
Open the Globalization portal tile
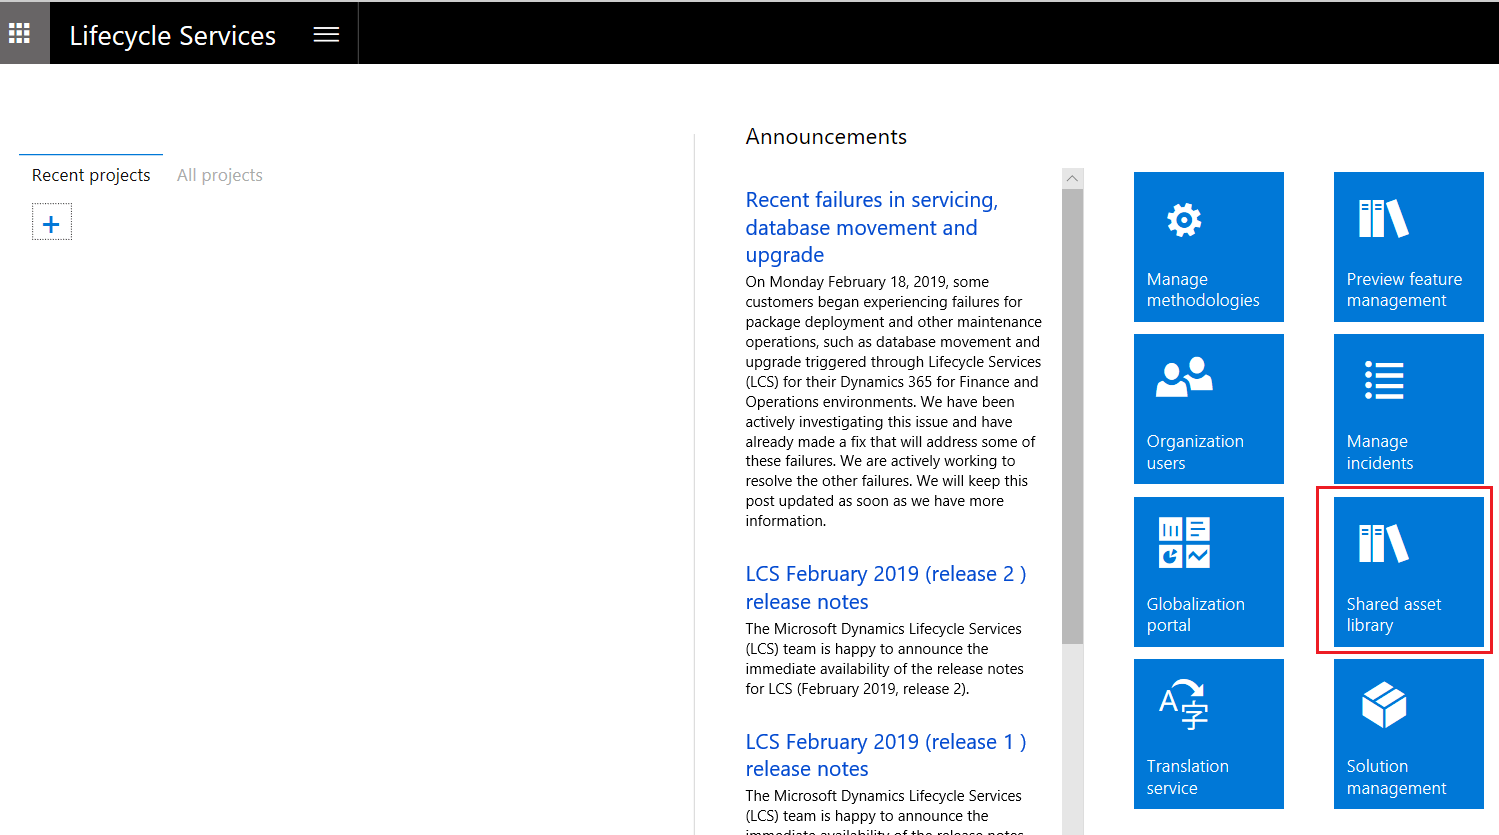pos(1208,572)
